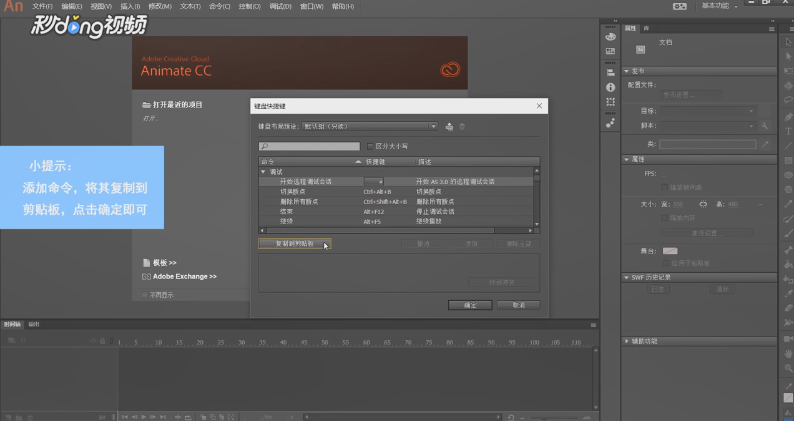The height and width of the screenshot is (421, 794).
Task: Click the center frame icon in timeline
Action: pos(178,417)
